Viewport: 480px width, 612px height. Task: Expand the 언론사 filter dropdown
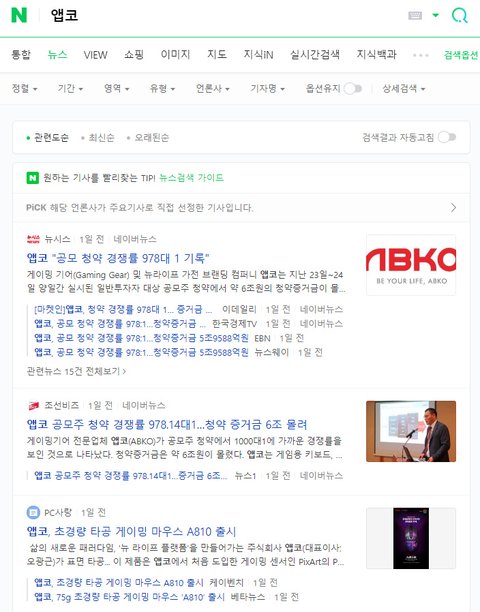pos(213,89)
